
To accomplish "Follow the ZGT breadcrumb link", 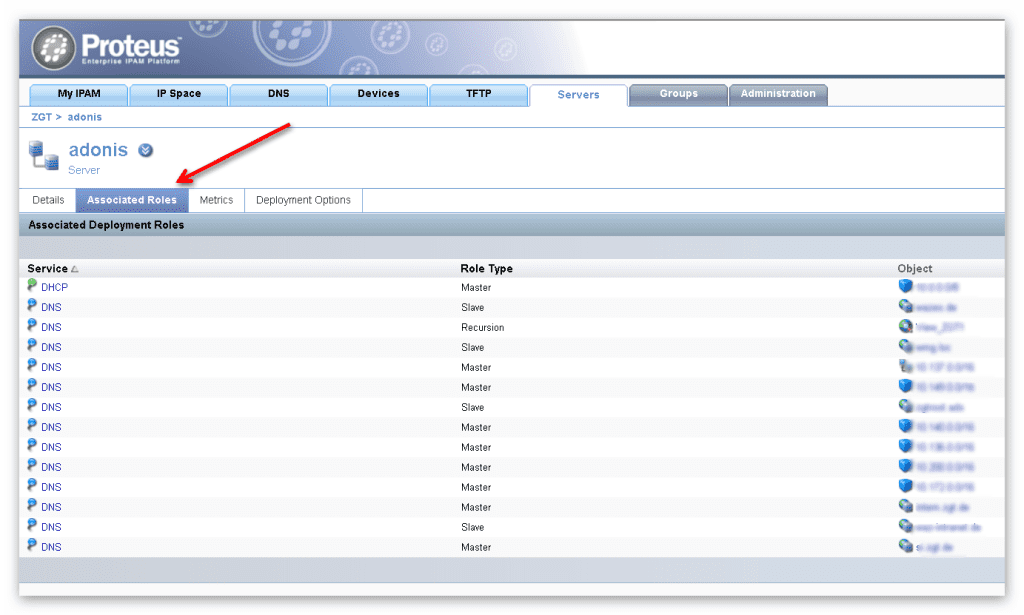I will point(41,117).
